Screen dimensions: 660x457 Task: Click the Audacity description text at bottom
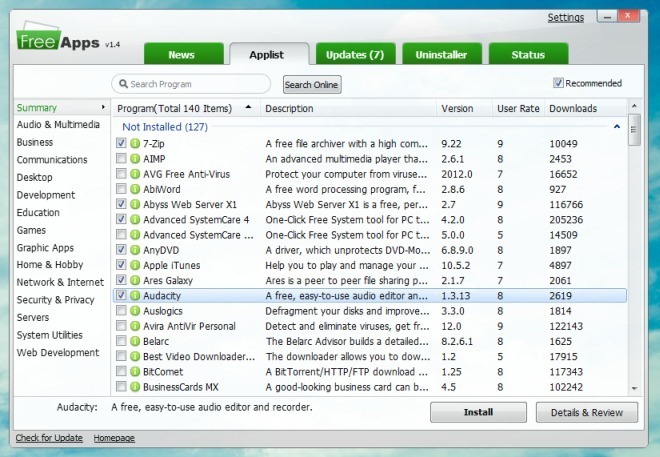coord(212,407)
